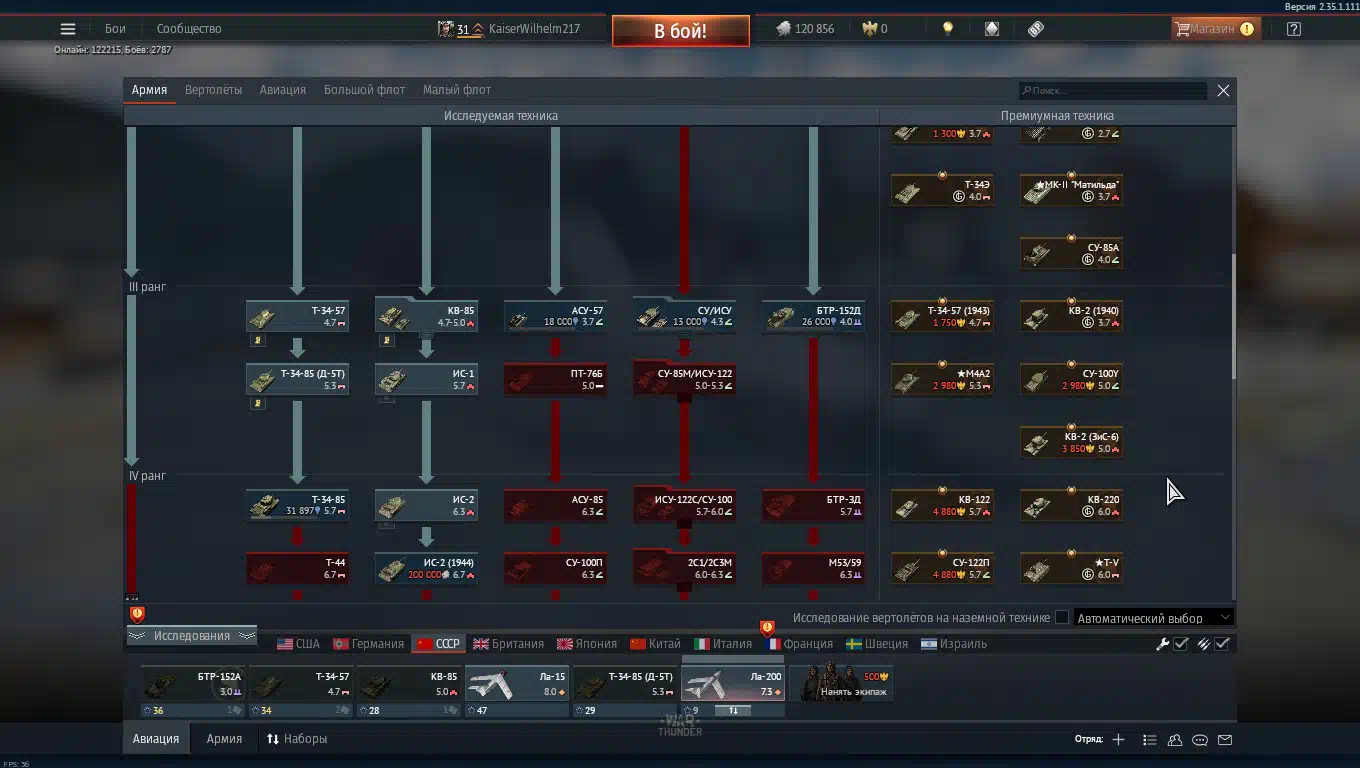Click the Поиск search input field
Viewport: 1360px width, 768px height.
[x=1113, y=91]
